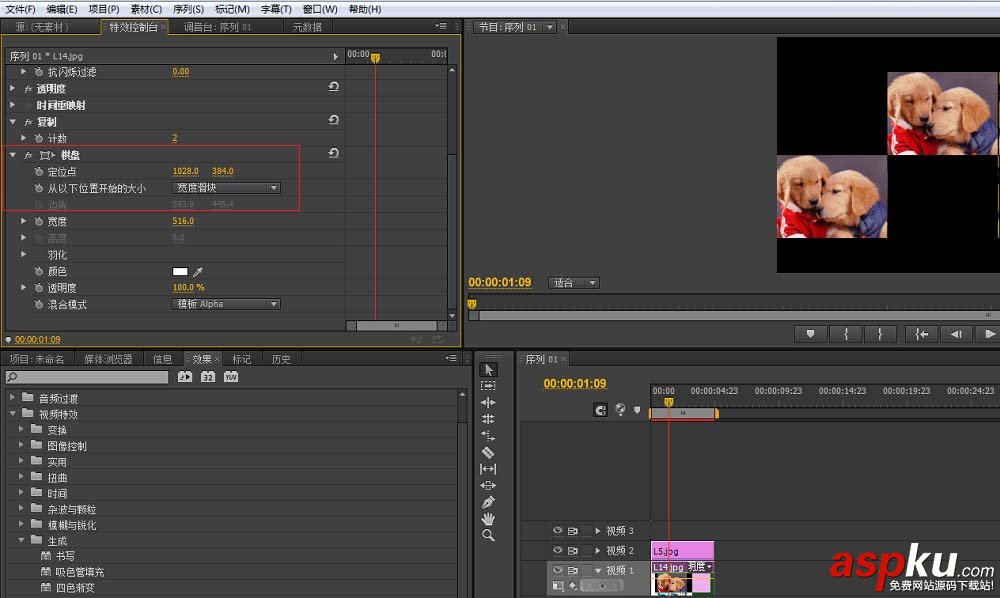Switch to the 历史 tab
The height and width of the screenshot is (598, 1000).
(281, 360)
